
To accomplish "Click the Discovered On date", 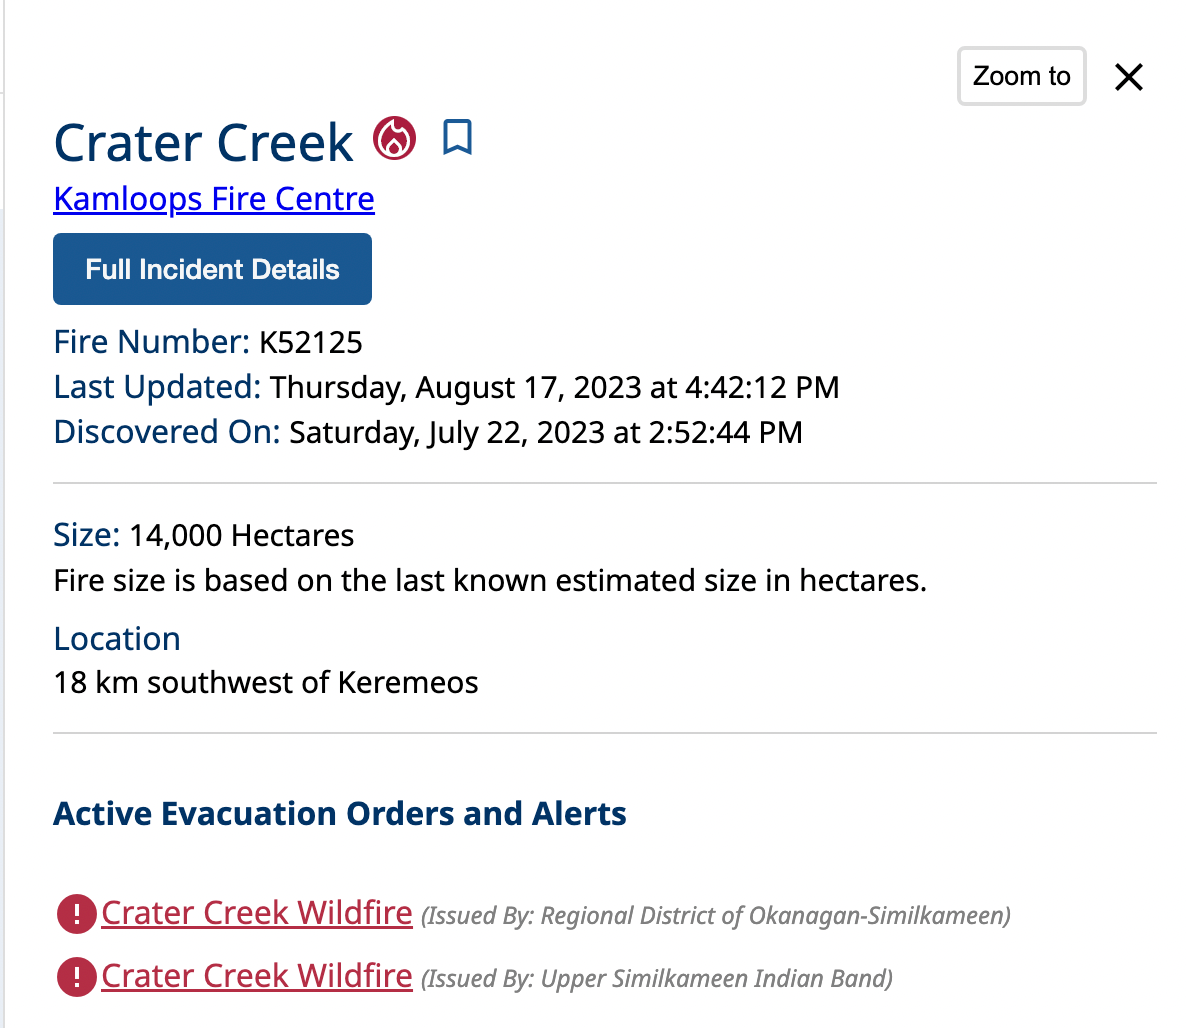I will tap(545, 432).
